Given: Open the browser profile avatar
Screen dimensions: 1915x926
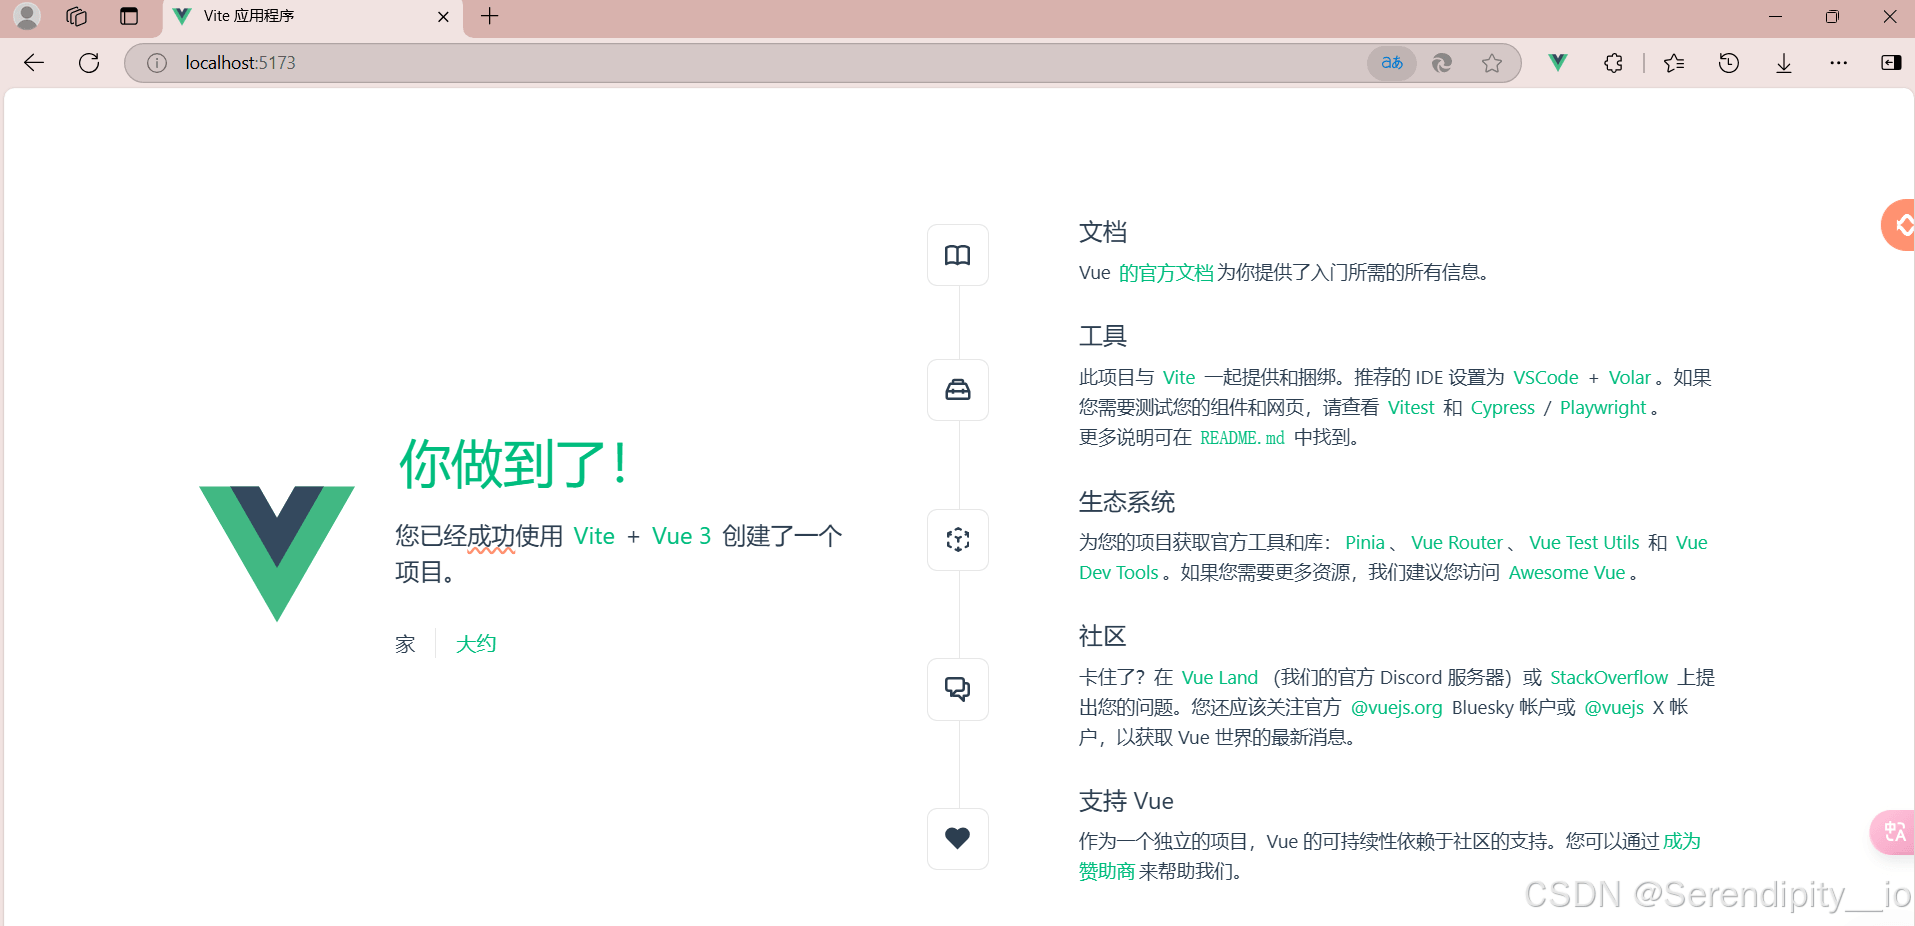Looking at the screenshot, I should (27, 16).
